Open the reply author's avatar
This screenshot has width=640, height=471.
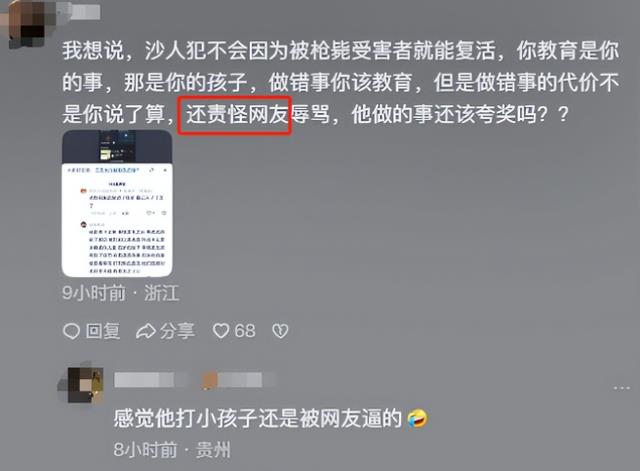point(85,384)
